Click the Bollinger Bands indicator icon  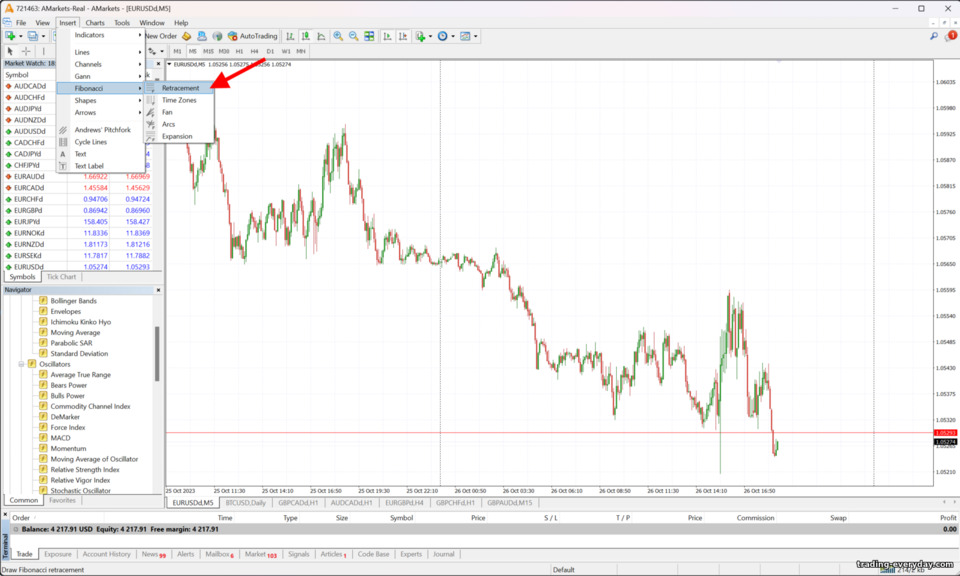pos(43,301)
